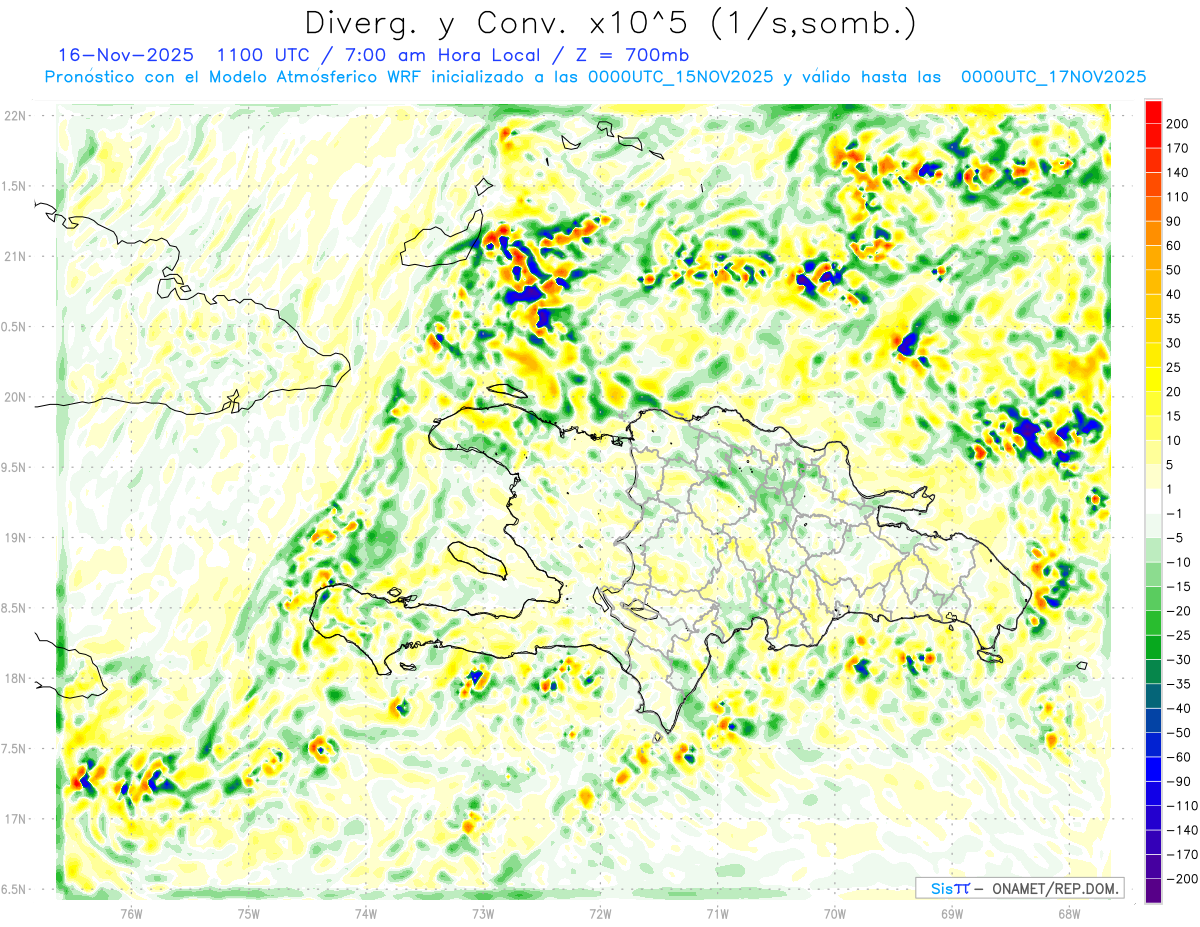Viewport: 1200px width, 927px height.
Task: Click the colorbar value '-5'
Action: point(1176,537)
